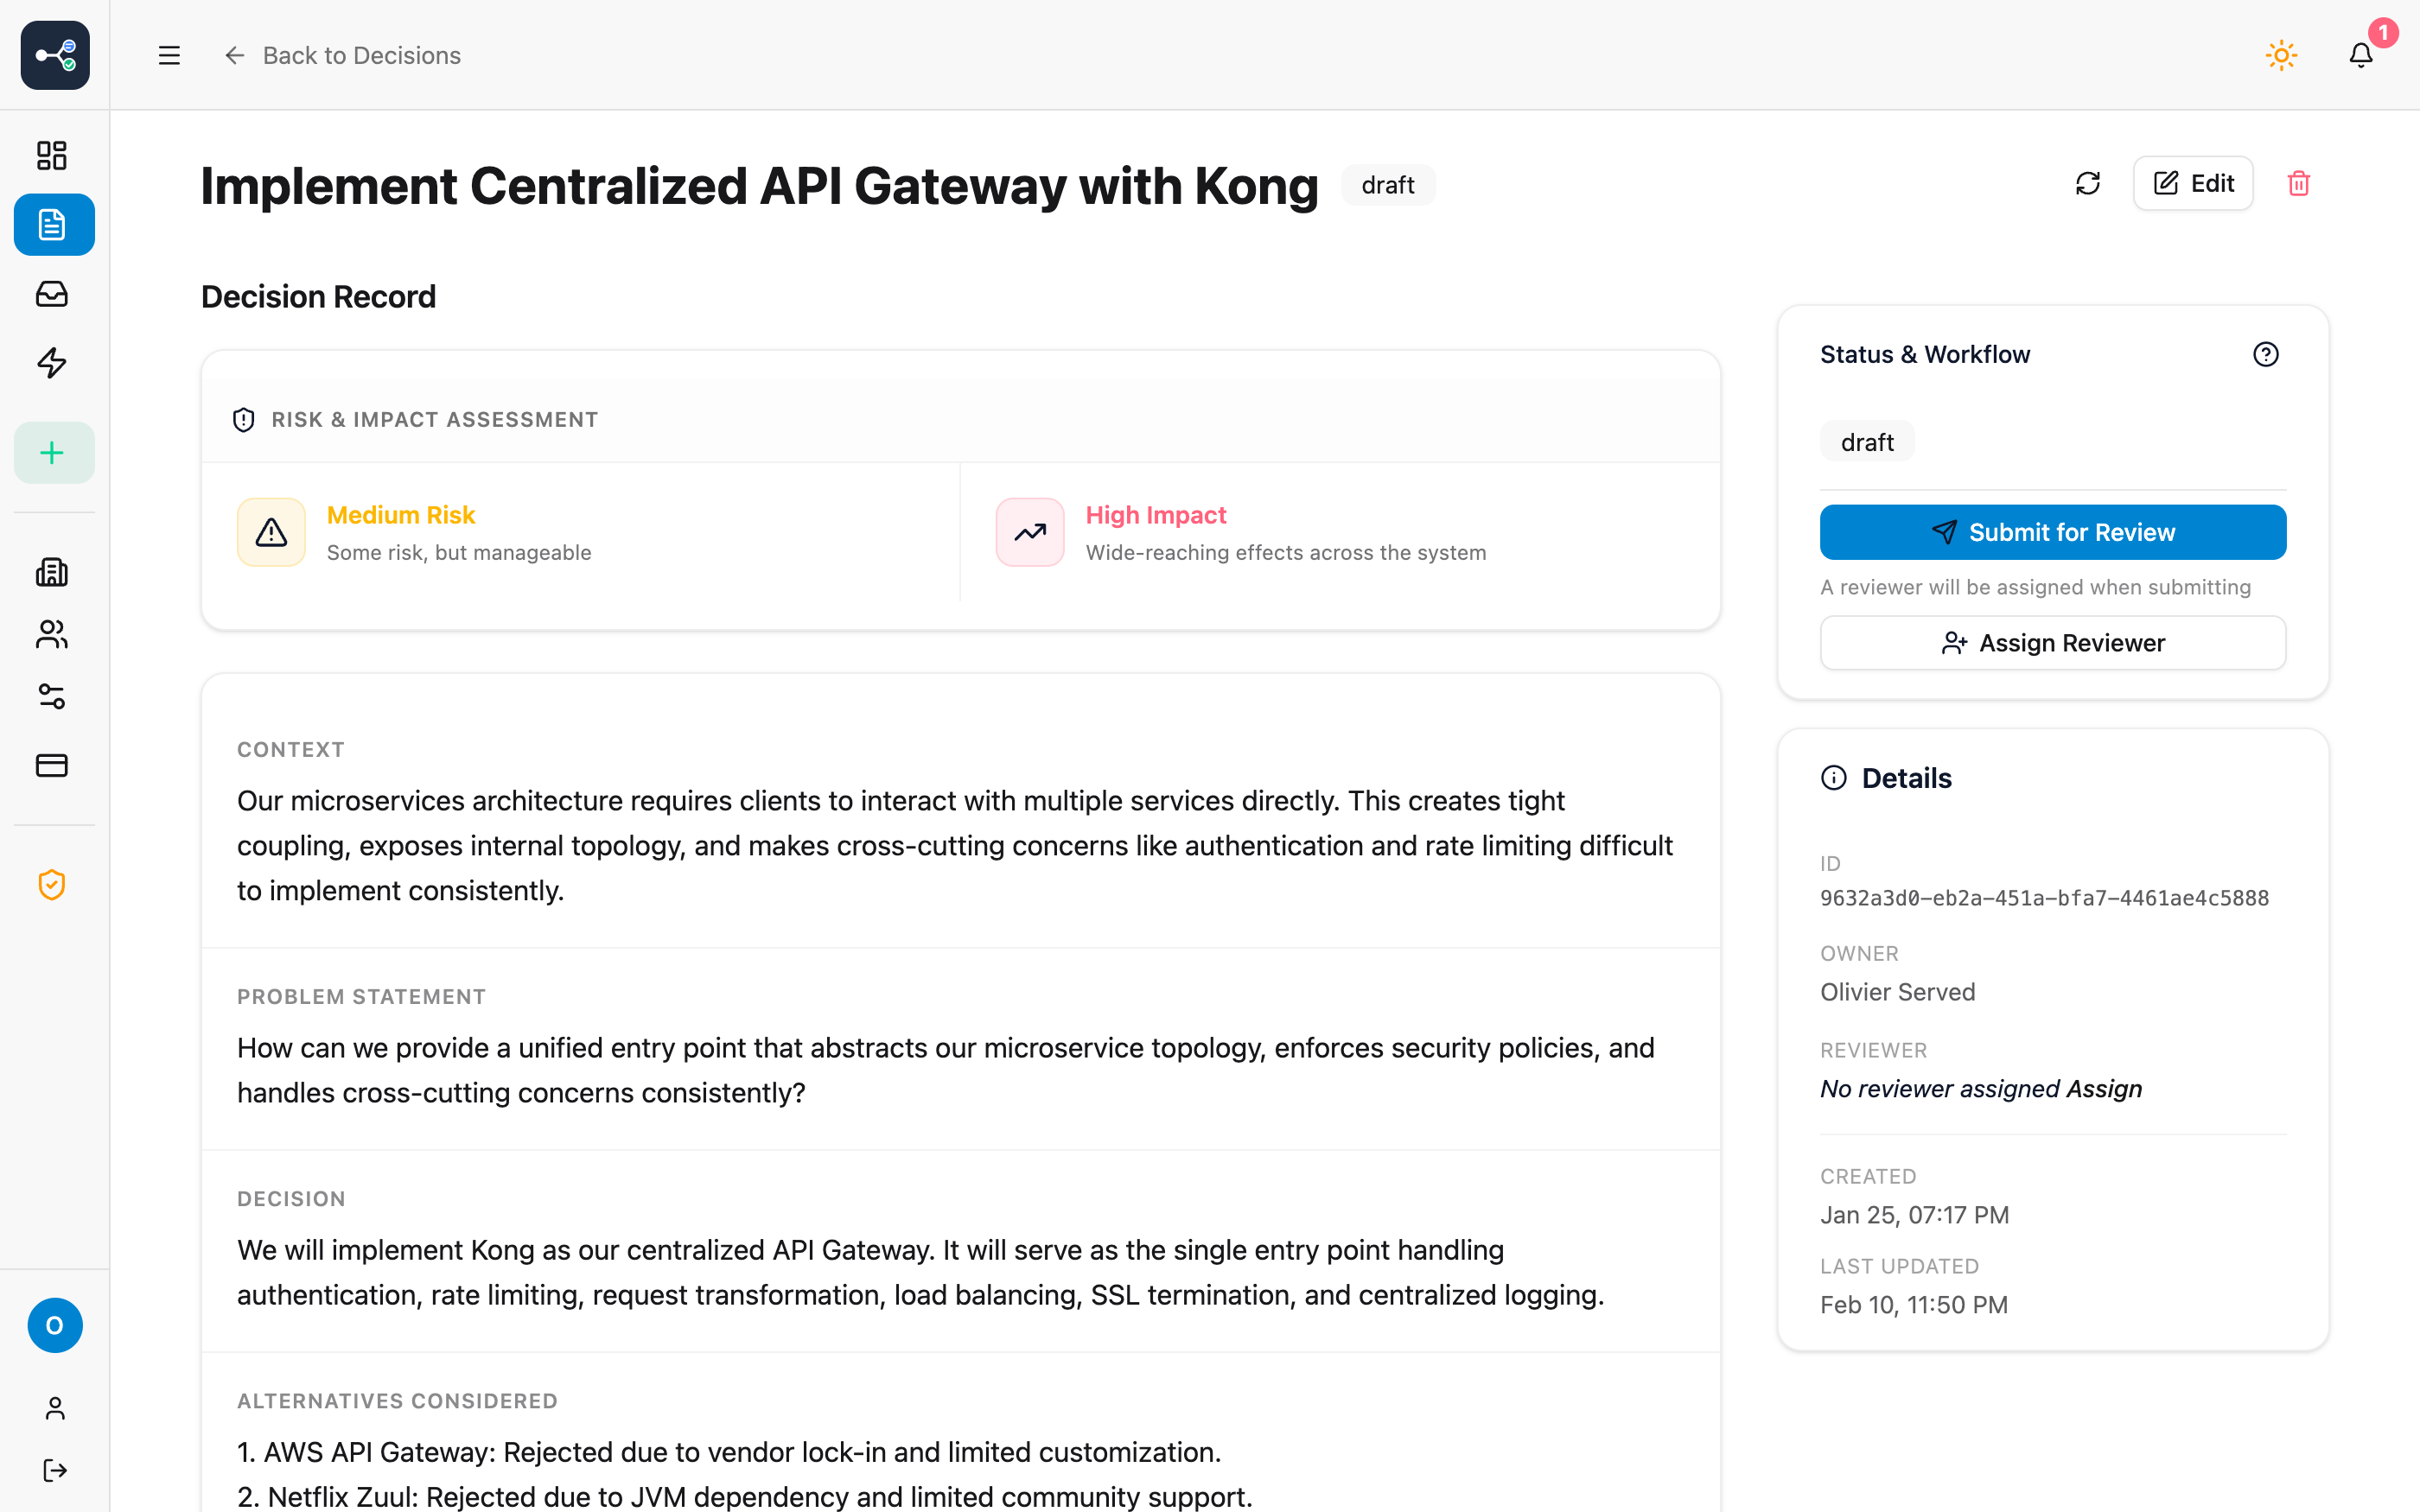This screenshot has width=2420, height=1512.
Task: Create new decision with green plus icon
Action: [x=53, y=452]
